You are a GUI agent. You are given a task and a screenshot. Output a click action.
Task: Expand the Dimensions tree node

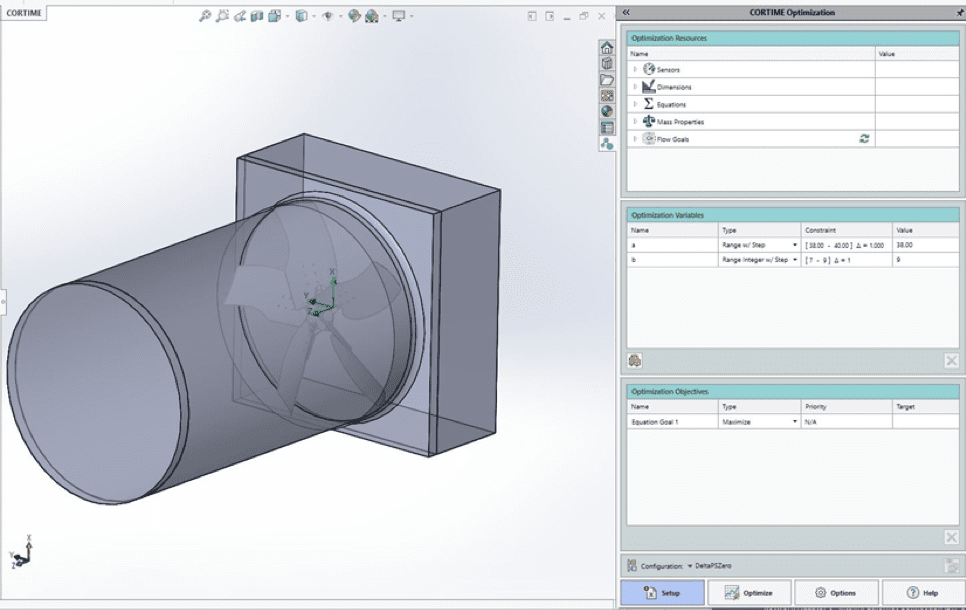(635, 87)
